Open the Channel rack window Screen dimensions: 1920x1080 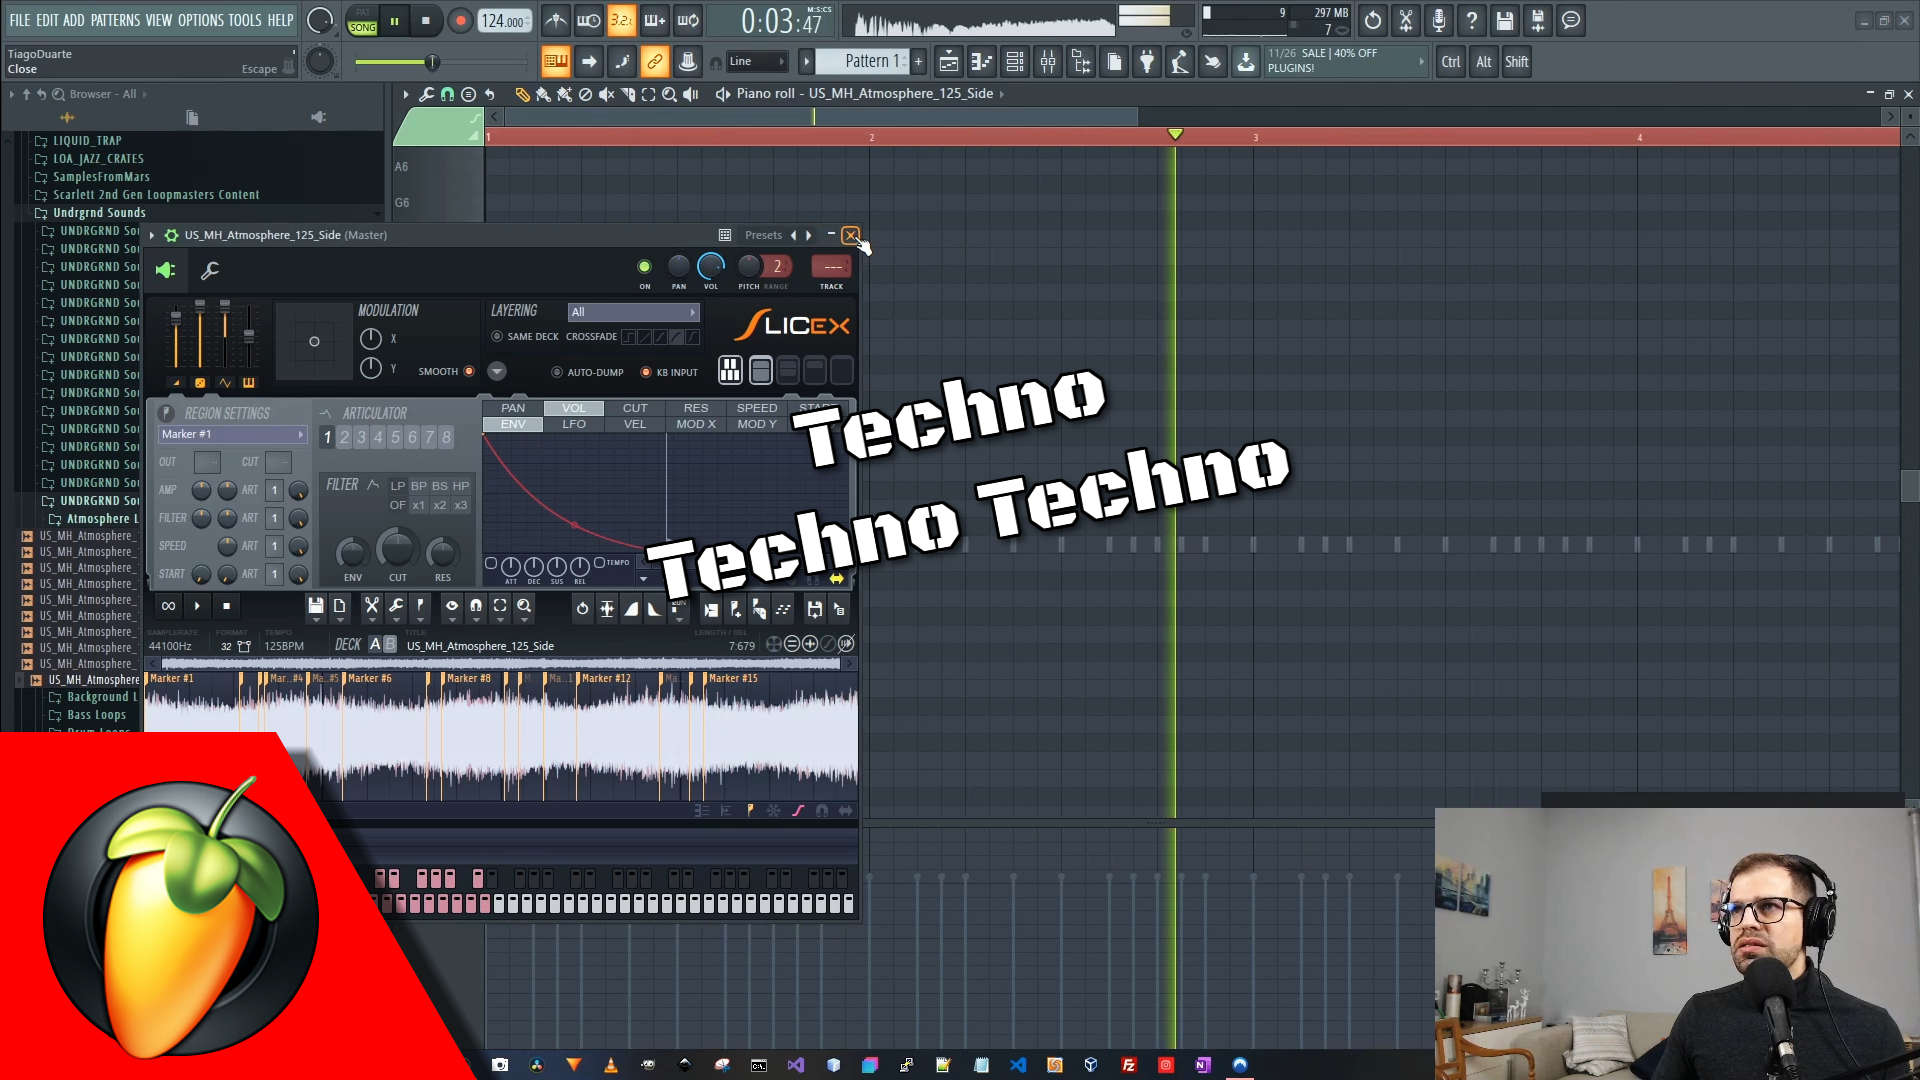click(1014, 62)
